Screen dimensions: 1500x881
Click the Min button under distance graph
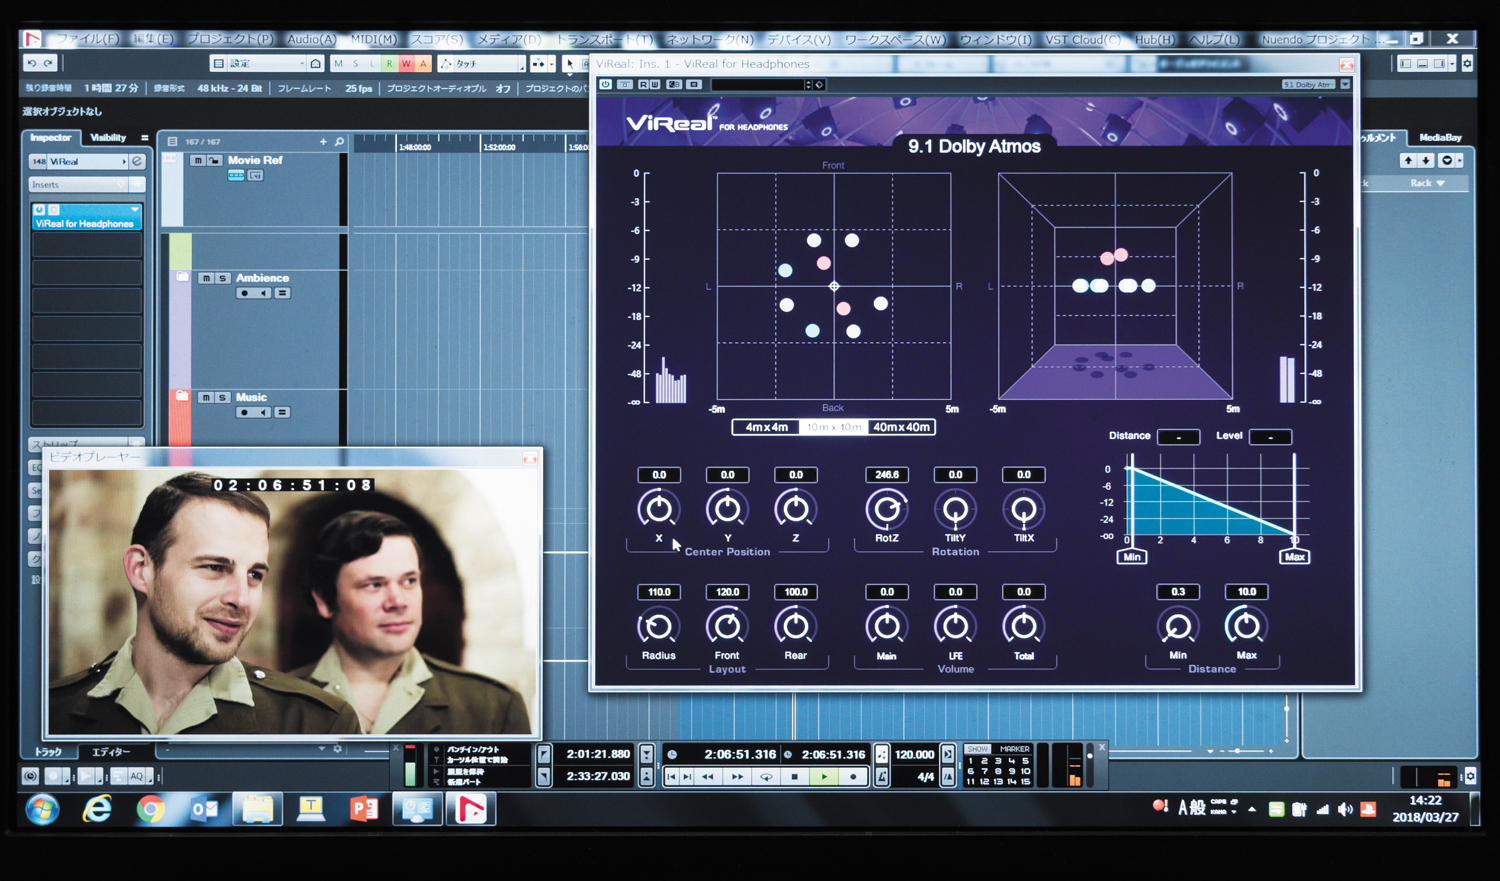(1132, 557)
